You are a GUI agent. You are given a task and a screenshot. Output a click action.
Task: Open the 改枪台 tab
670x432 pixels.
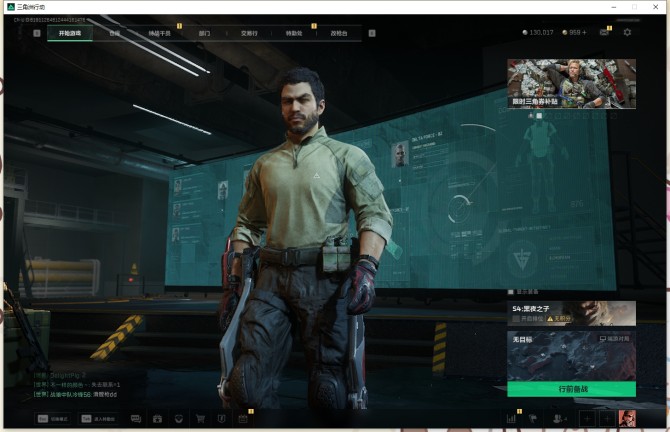point(339,33)
